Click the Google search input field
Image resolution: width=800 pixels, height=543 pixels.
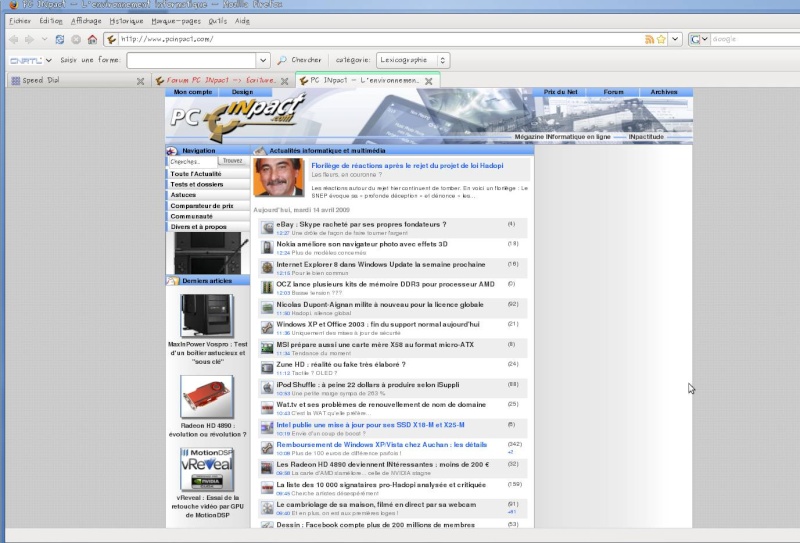coord(755,39)
